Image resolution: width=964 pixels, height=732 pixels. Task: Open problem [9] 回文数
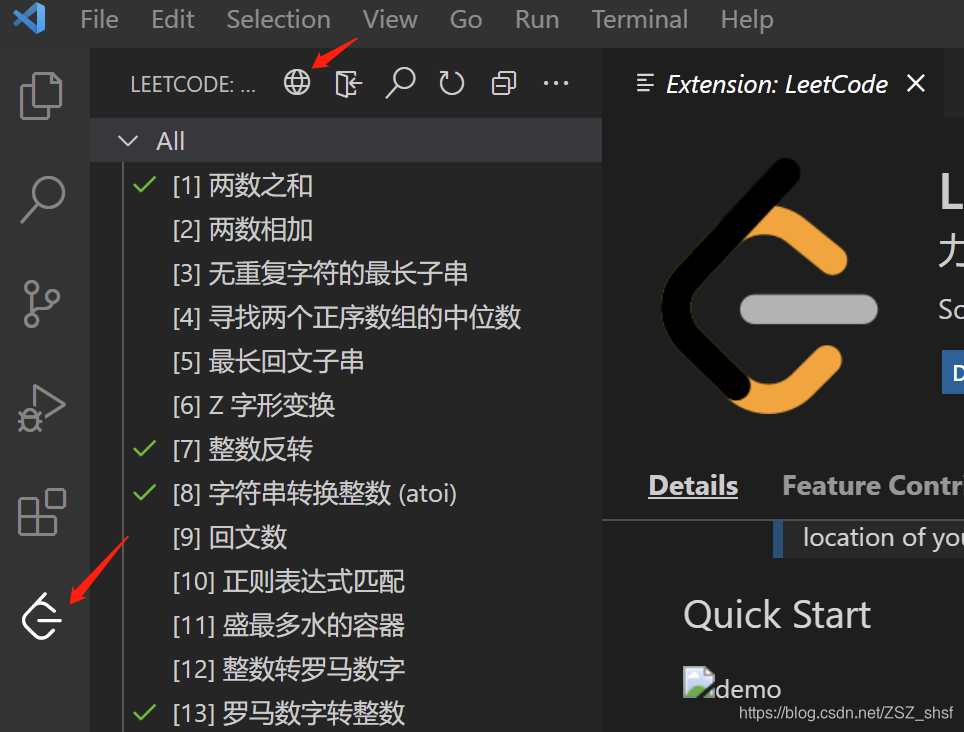[x=346, y=537]
